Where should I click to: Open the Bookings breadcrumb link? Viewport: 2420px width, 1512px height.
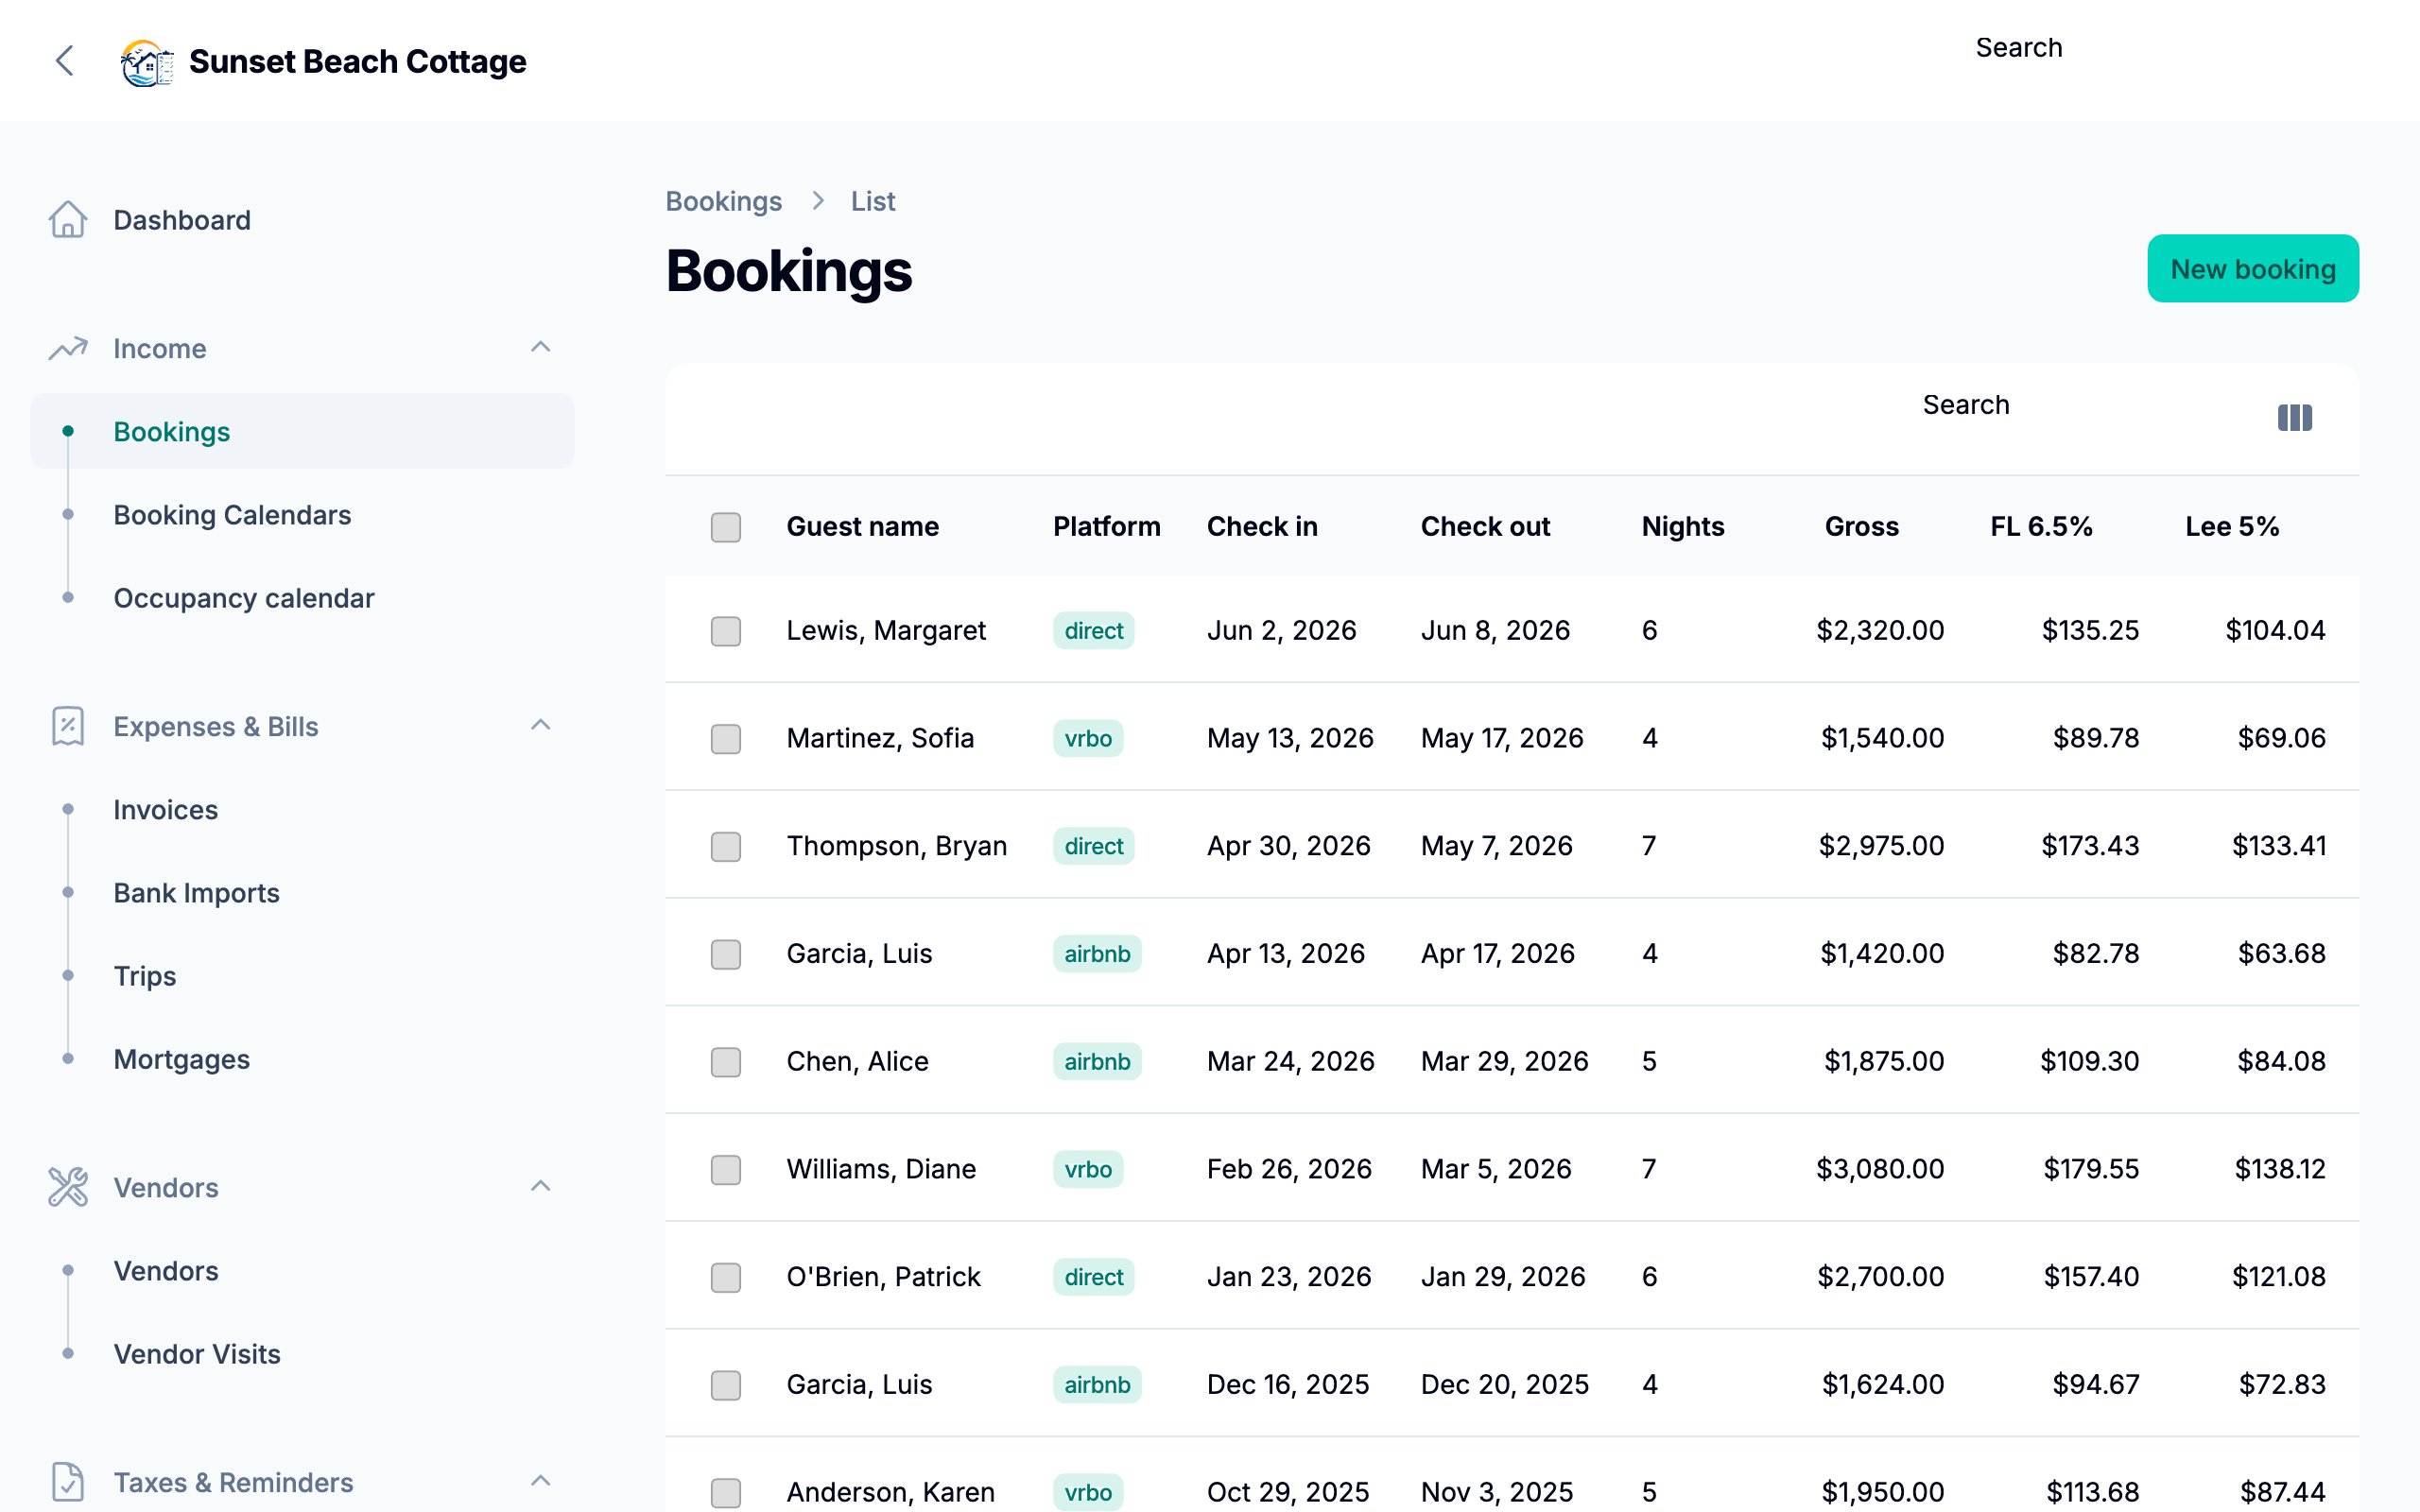point(724,201)
